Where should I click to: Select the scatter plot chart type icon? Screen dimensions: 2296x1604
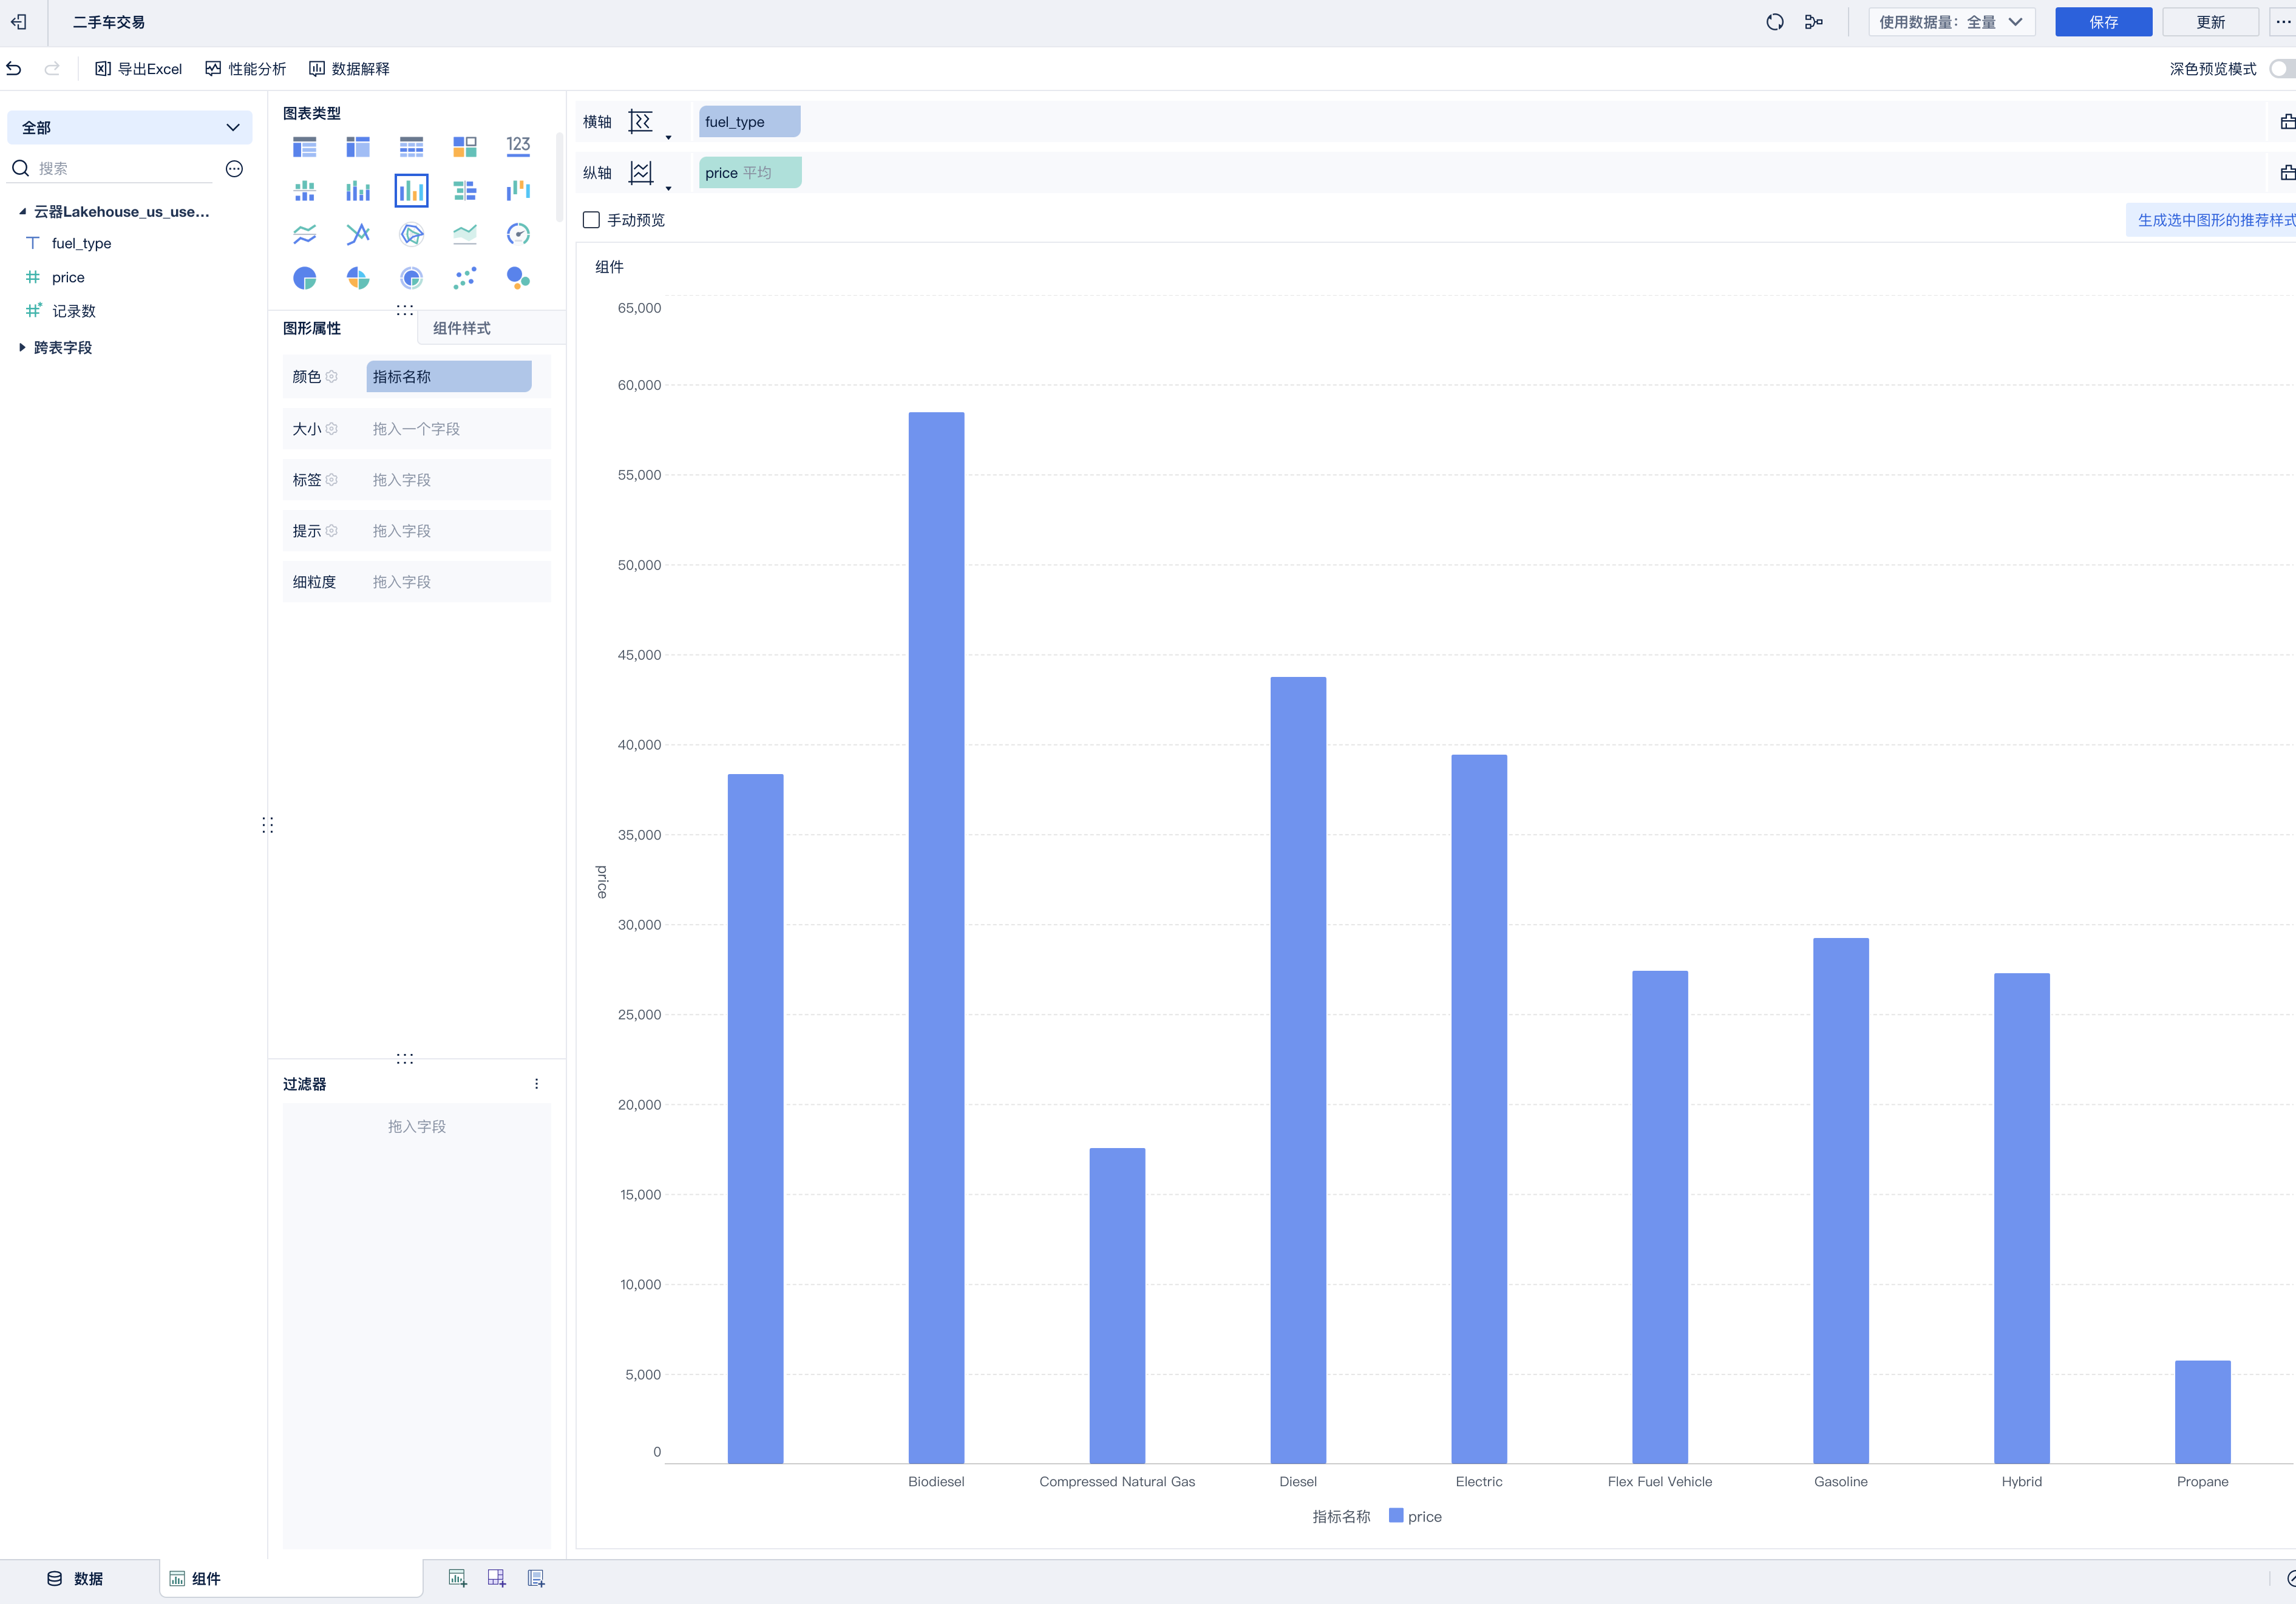pos(464,278)
